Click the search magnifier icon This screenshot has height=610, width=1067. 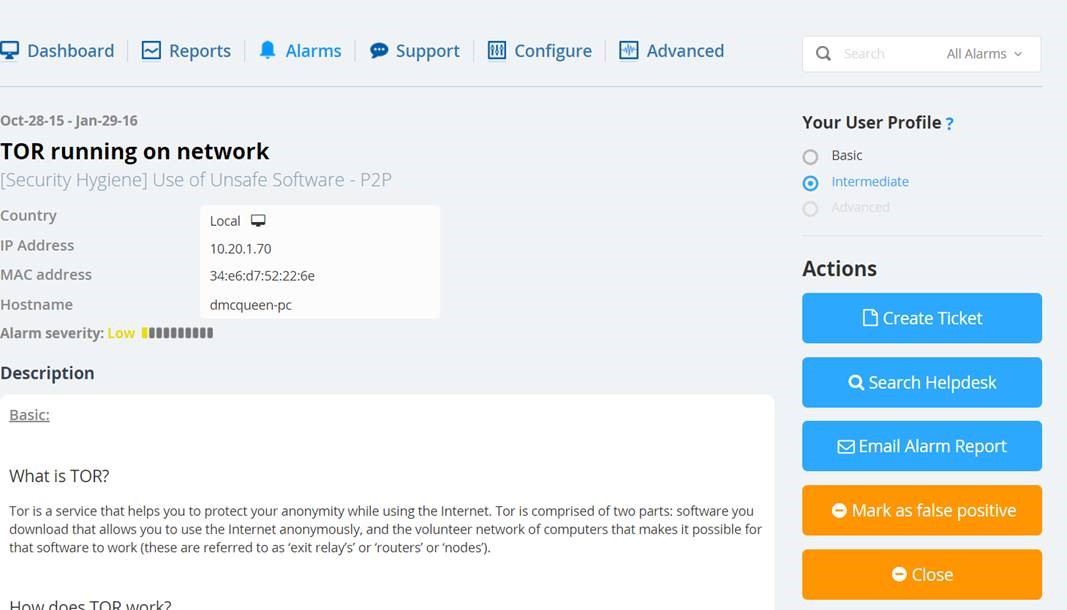[823, 54]
